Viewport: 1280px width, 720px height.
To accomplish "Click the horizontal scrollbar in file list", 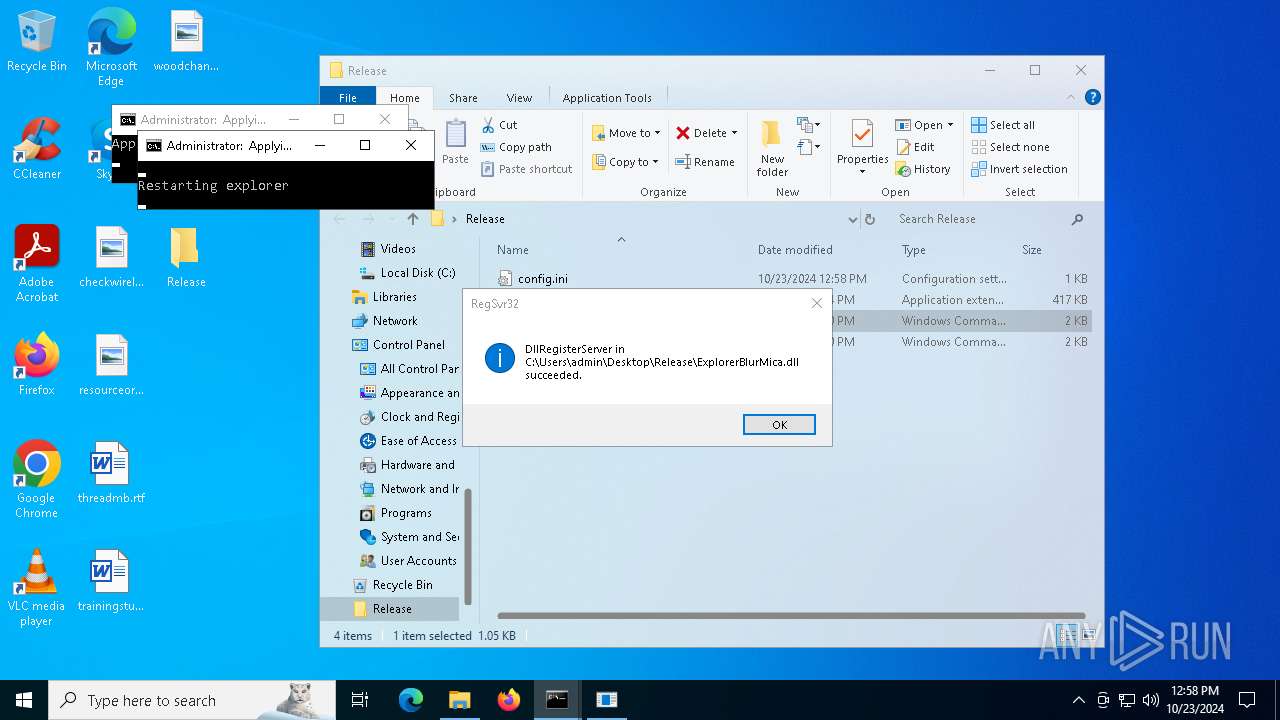I will pyautogui.click(x=791, y=615).
